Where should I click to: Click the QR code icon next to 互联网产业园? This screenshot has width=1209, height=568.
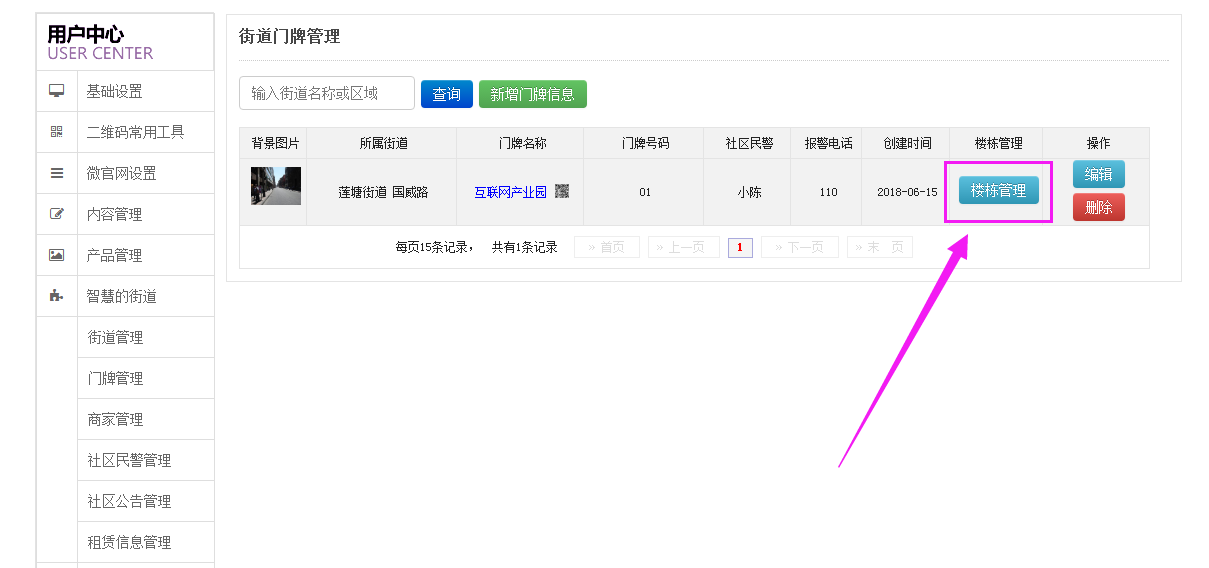point(562,191)
